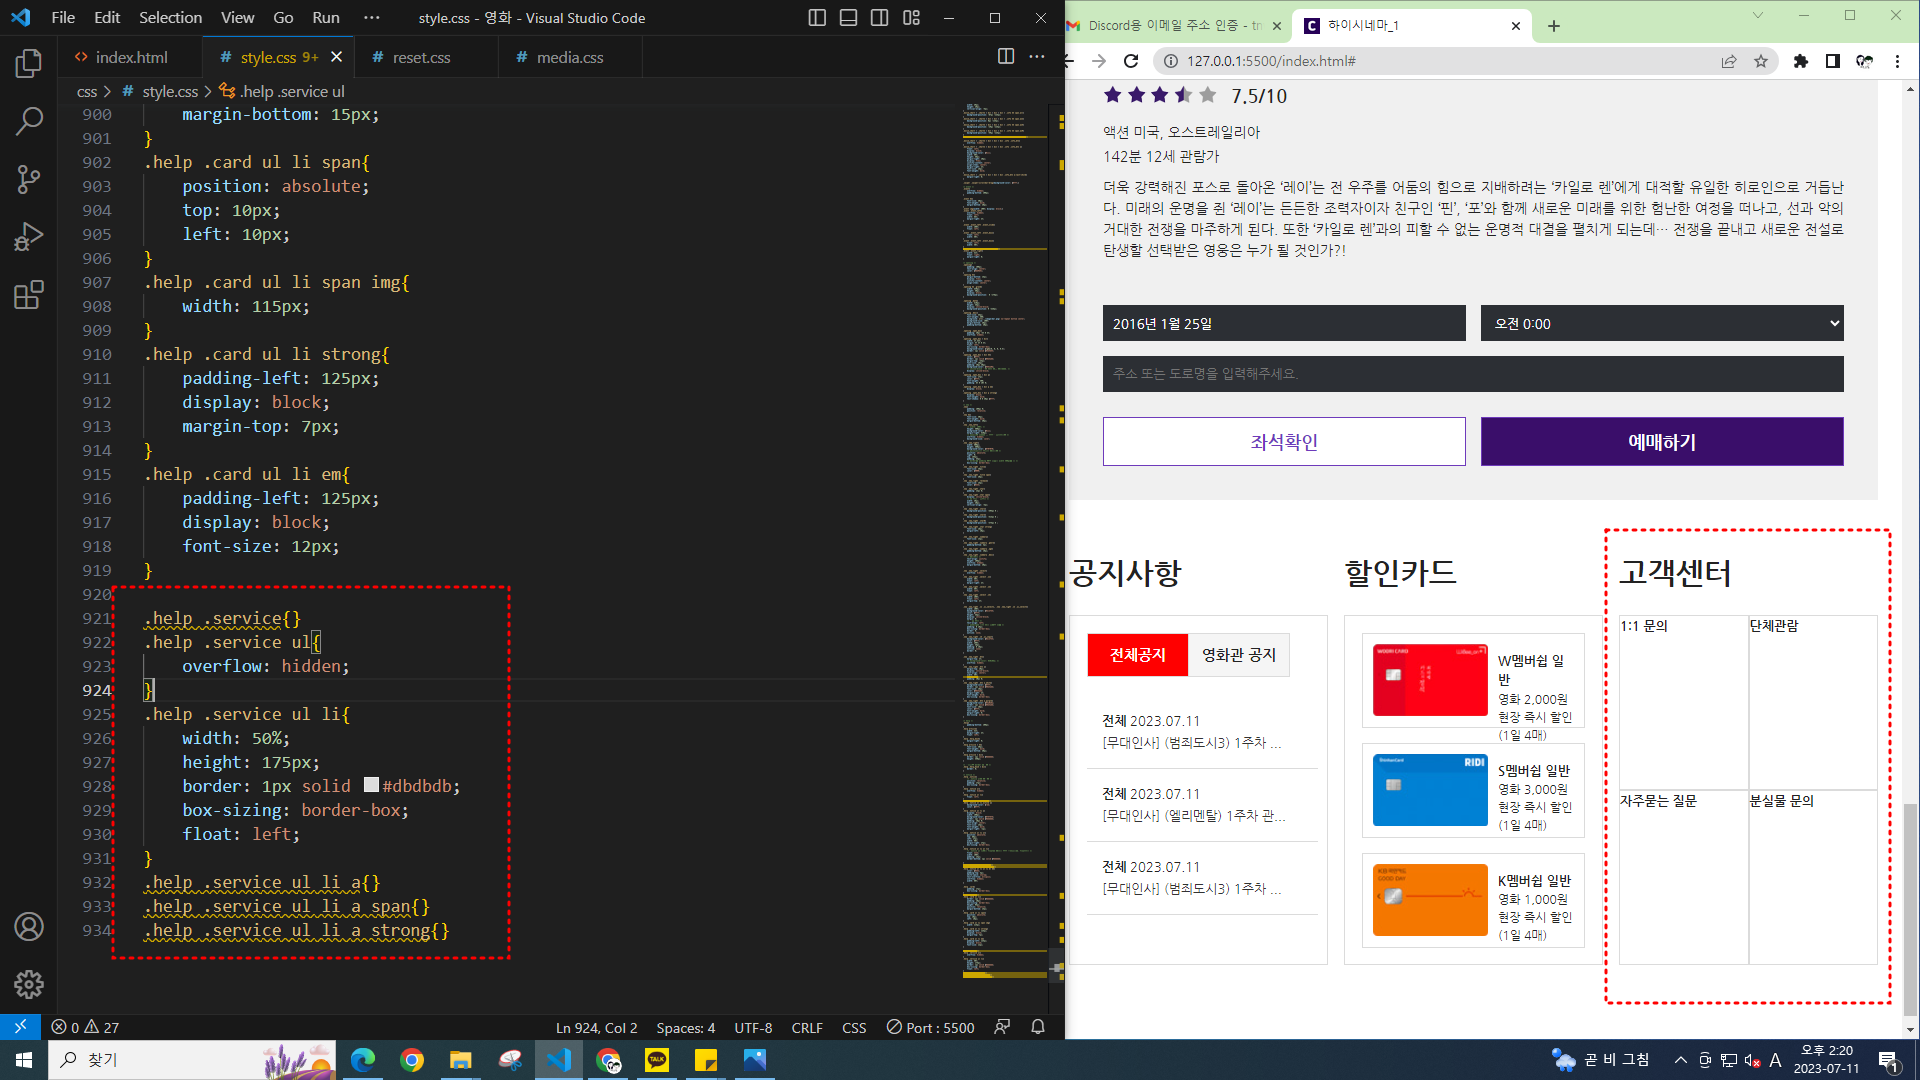Viewport: 1920px width, 1080px height.
Task: Toggle Primary Side Bar layout button
Action: pos(817,18)
